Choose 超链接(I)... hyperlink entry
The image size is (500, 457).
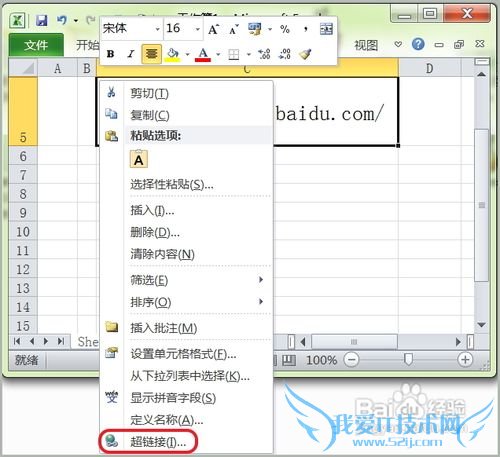[x=187, y=442]
